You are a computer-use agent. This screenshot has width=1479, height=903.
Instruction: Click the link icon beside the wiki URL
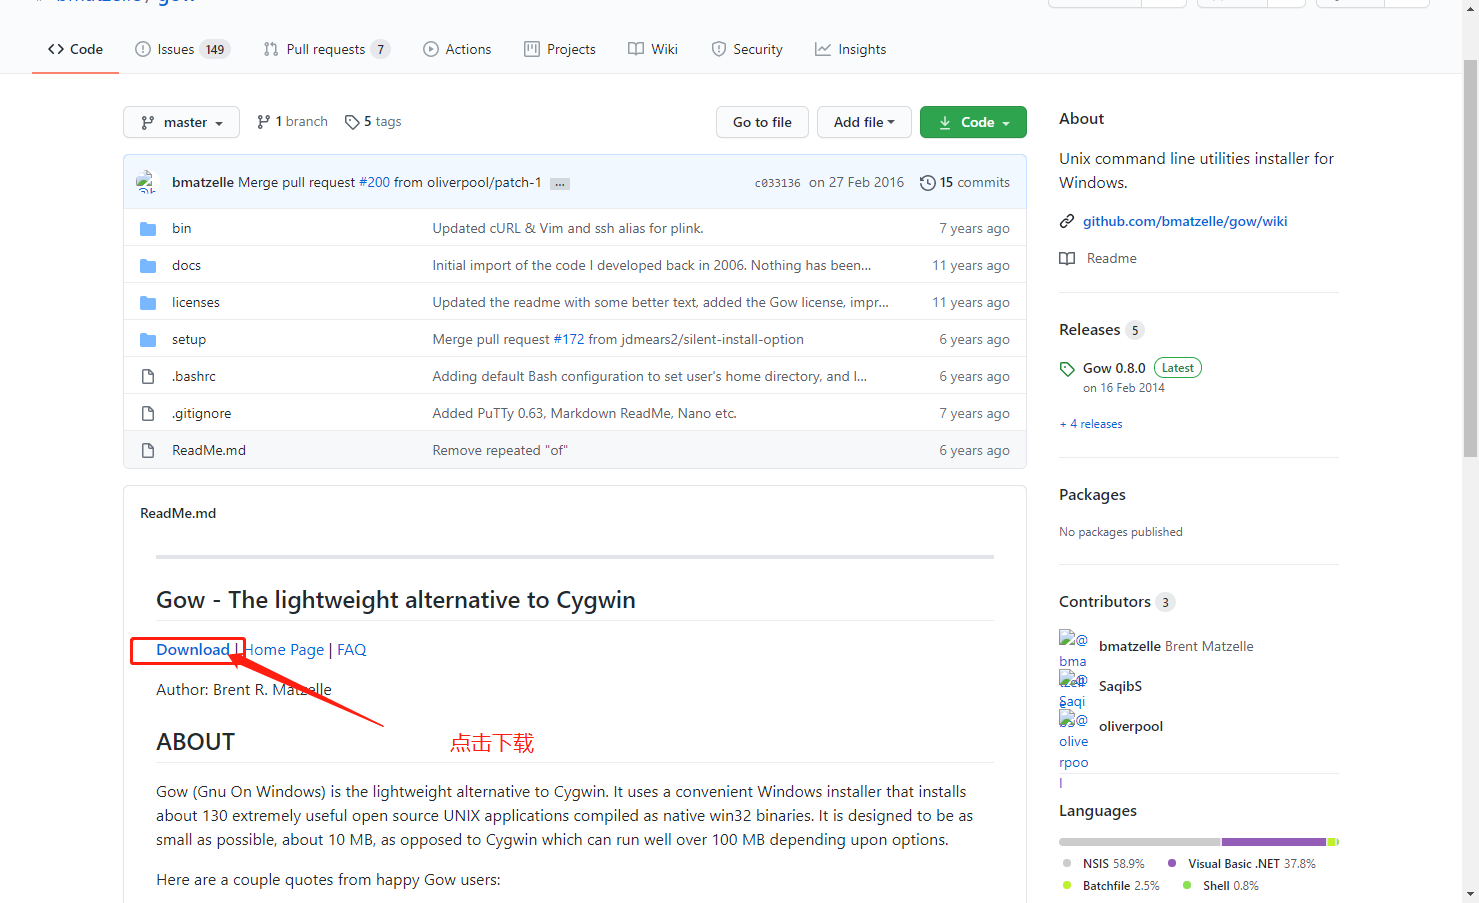1067,222
